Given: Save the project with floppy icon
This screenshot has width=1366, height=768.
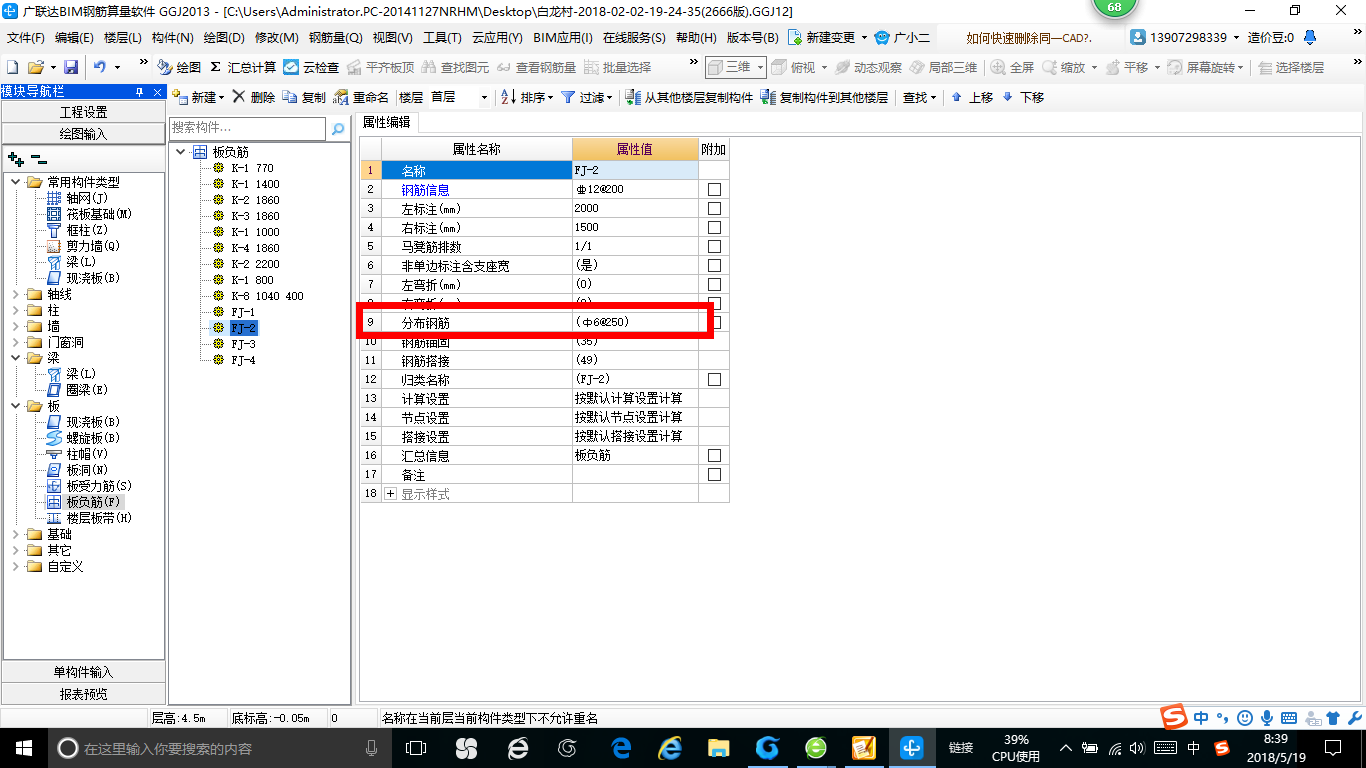Looking at the screenshot, I should tap(71, 67).
